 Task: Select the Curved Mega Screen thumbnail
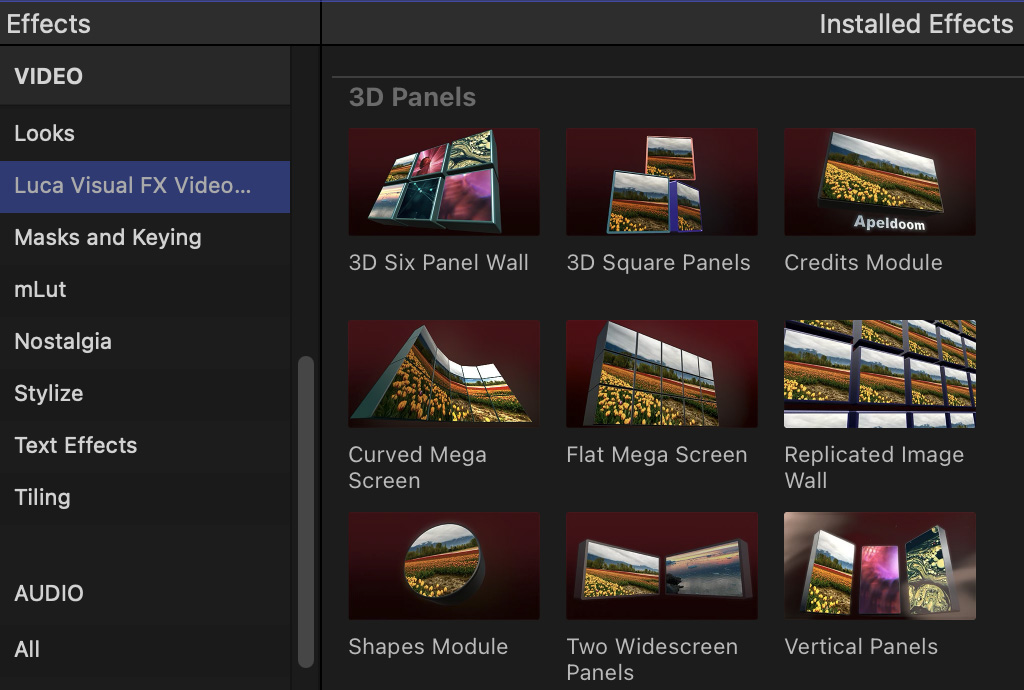tap(443, 373)
